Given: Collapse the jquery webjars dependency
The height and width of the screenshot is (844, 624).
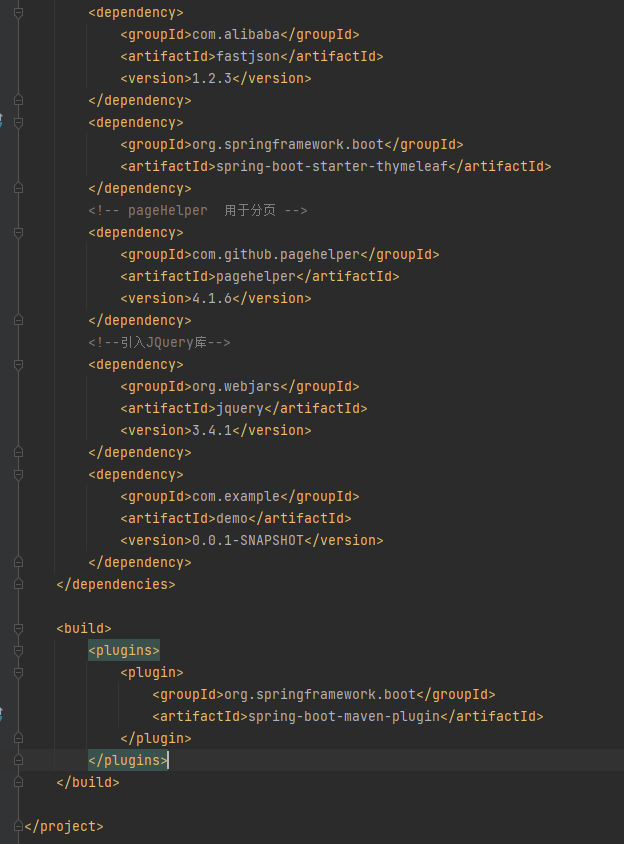Looking at the screenshot, I should click(18, 364).
